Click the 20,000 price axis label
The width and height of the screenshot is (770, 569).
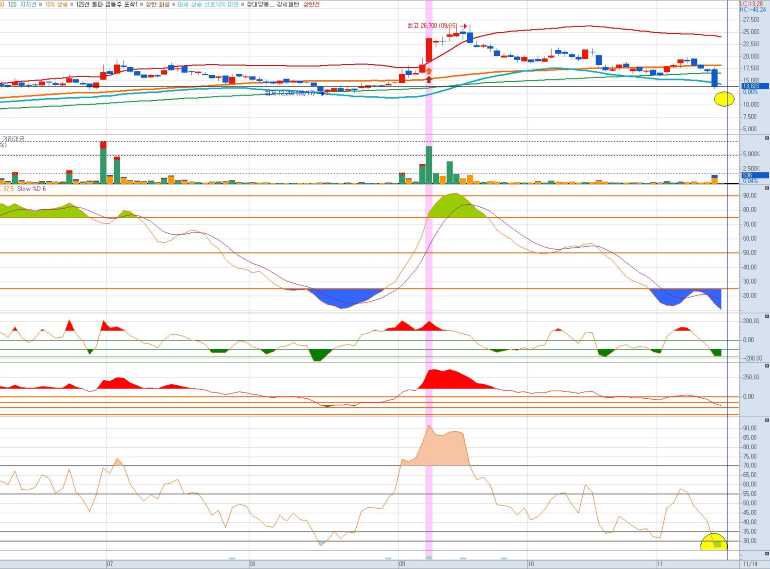click(x=751, y=56)
